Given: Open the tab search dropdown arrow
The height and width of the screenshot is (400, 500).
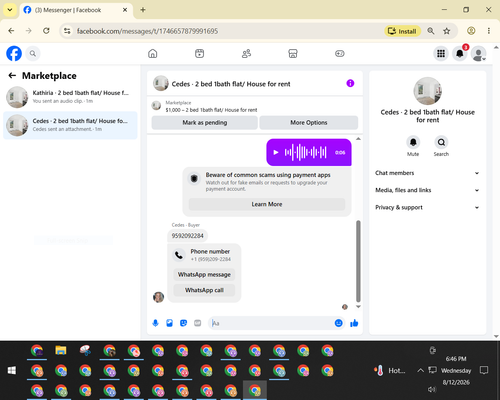Looking at the screenshot, I should [10, 10].
